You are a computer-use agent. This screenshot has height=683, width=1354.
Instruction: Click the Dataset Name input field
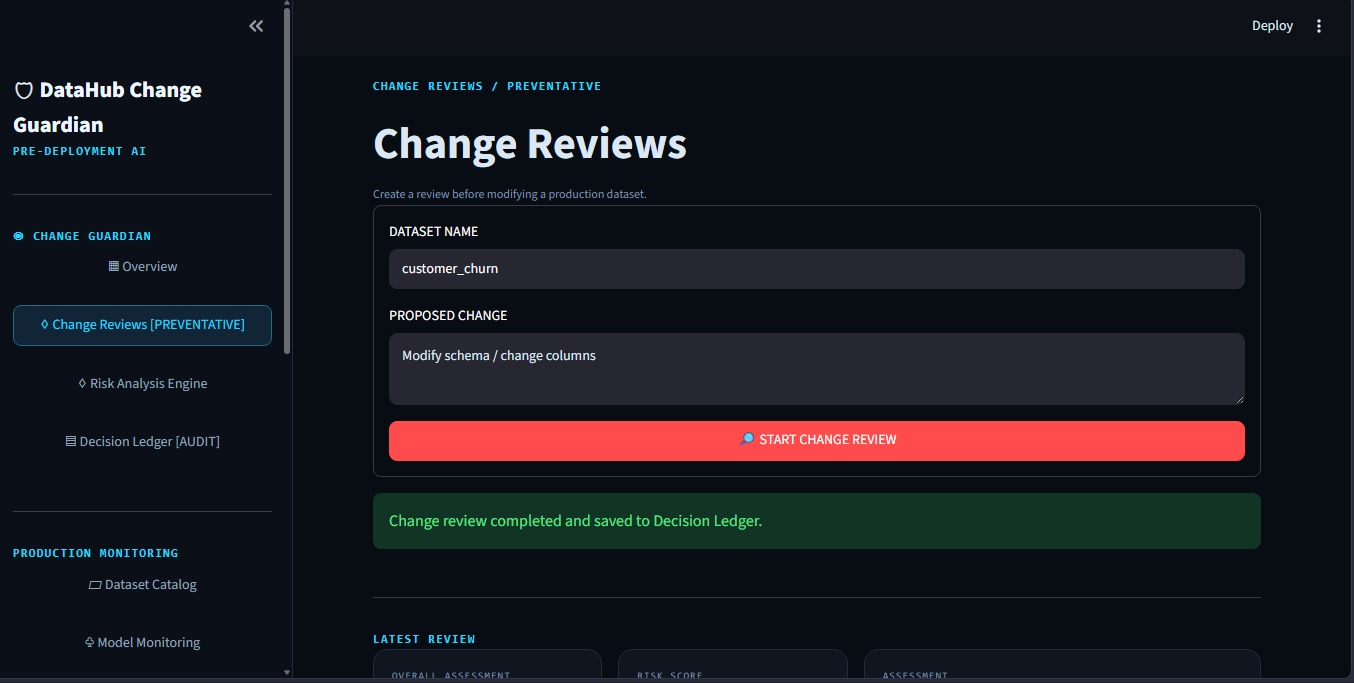point(817,269)
